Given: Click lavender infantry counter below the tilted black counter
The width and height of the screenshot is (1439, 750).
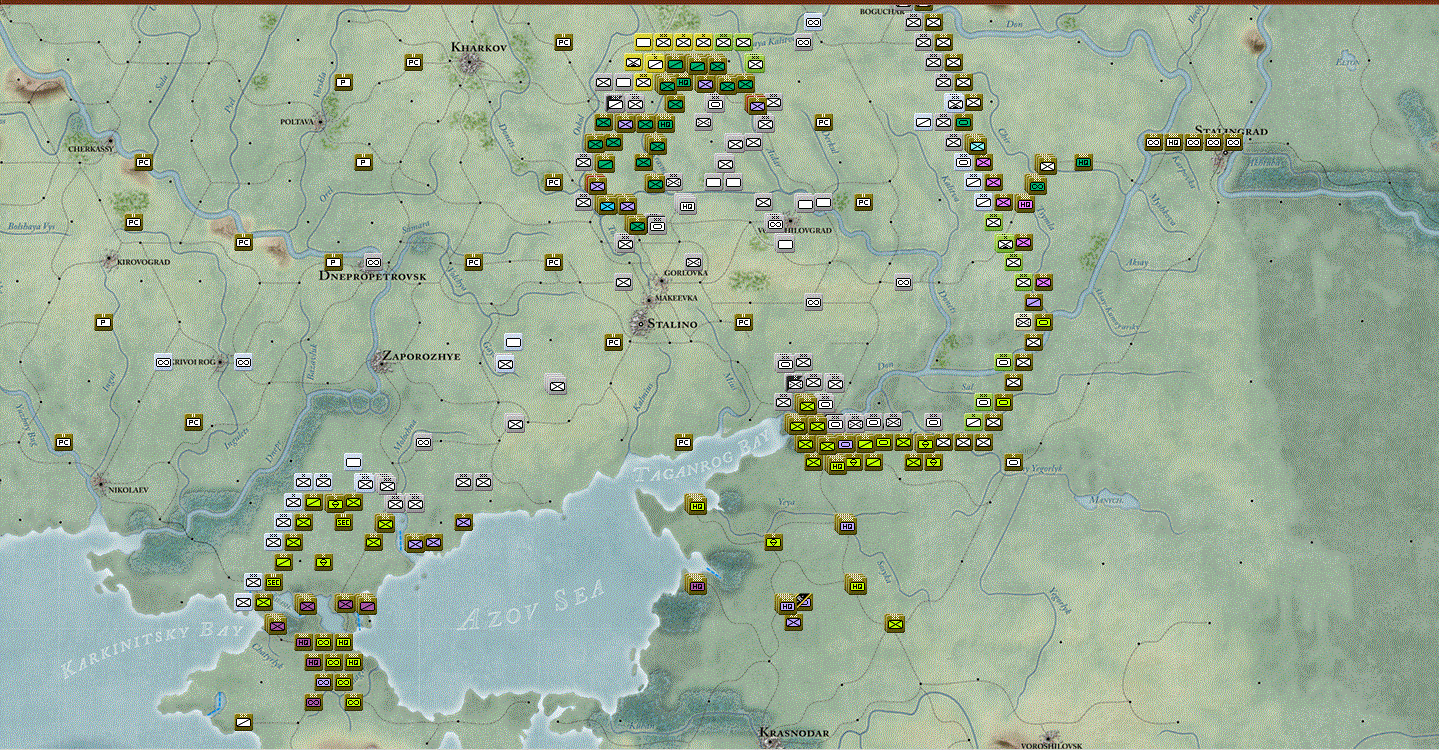Looking at the screenshot, I should tap(793, 622).
